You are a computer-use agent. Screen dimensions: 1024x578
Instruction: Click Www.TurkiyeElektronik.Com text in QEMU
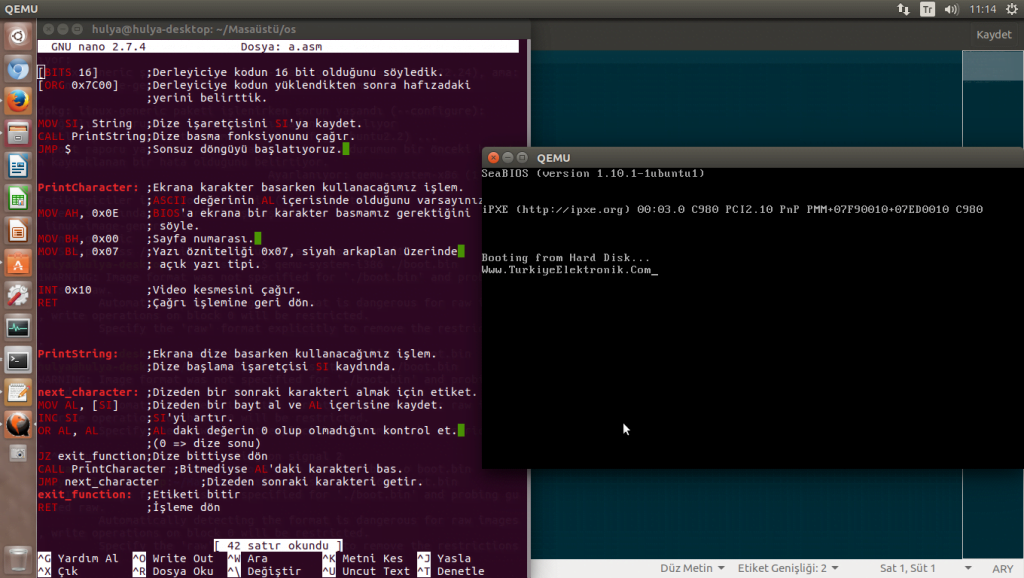[567, 270]
